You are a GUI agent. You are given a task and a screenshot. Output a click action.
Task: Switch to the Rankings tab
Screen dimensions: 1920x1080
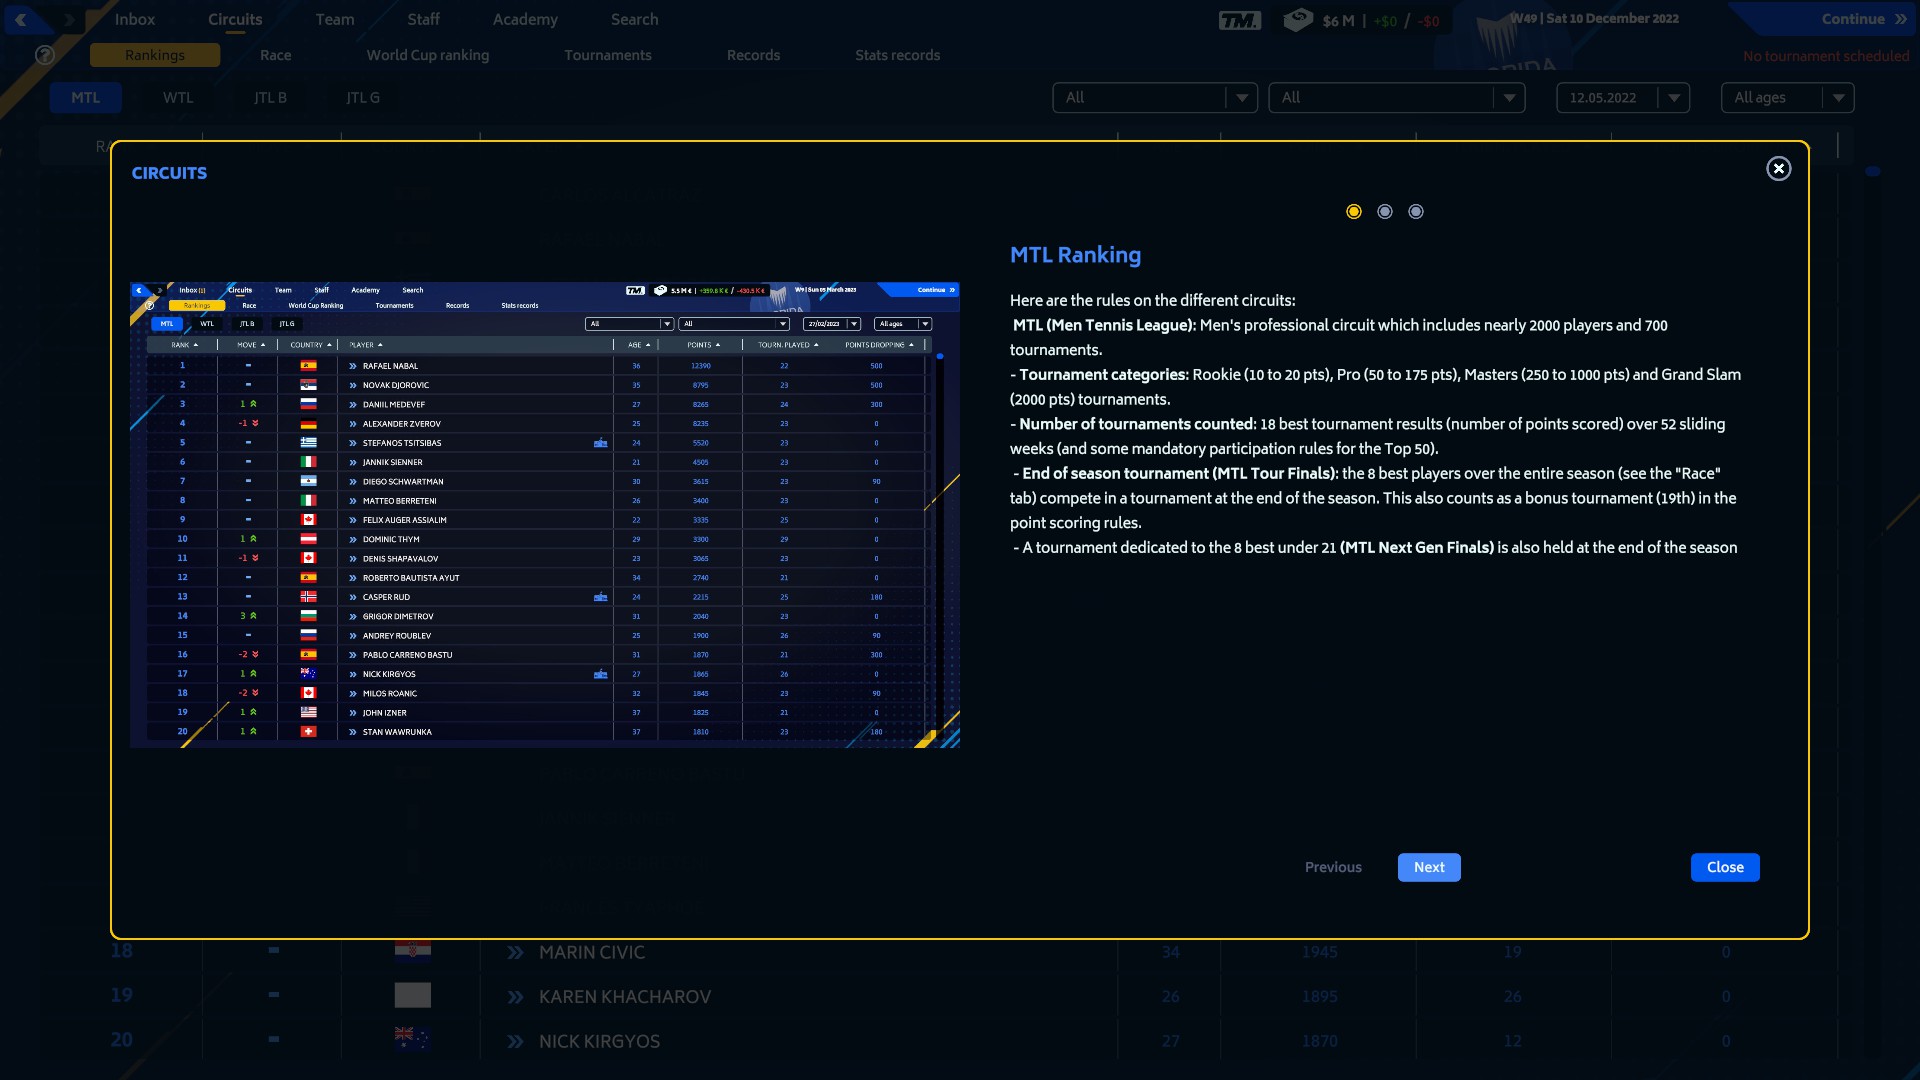coord(155,55)
